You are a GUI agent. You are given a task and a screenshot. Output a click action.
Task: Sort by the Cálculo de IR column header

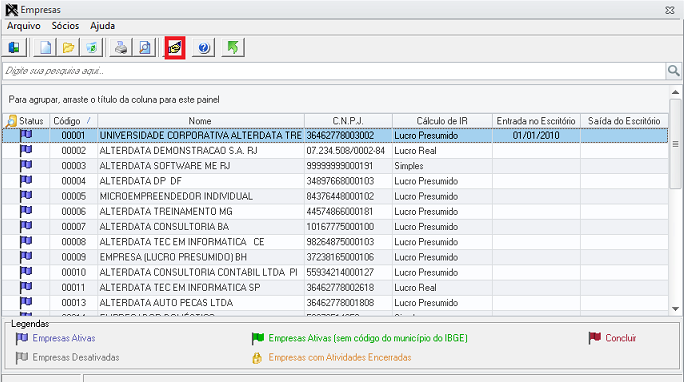(x=442, y=121)
